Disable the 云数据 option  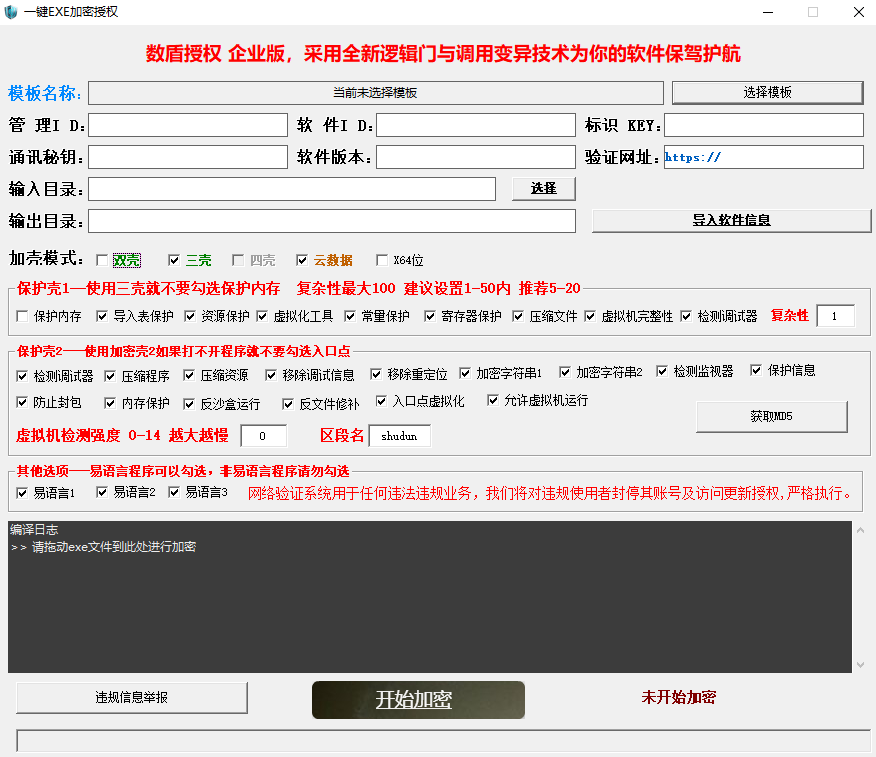click(302, 259)
